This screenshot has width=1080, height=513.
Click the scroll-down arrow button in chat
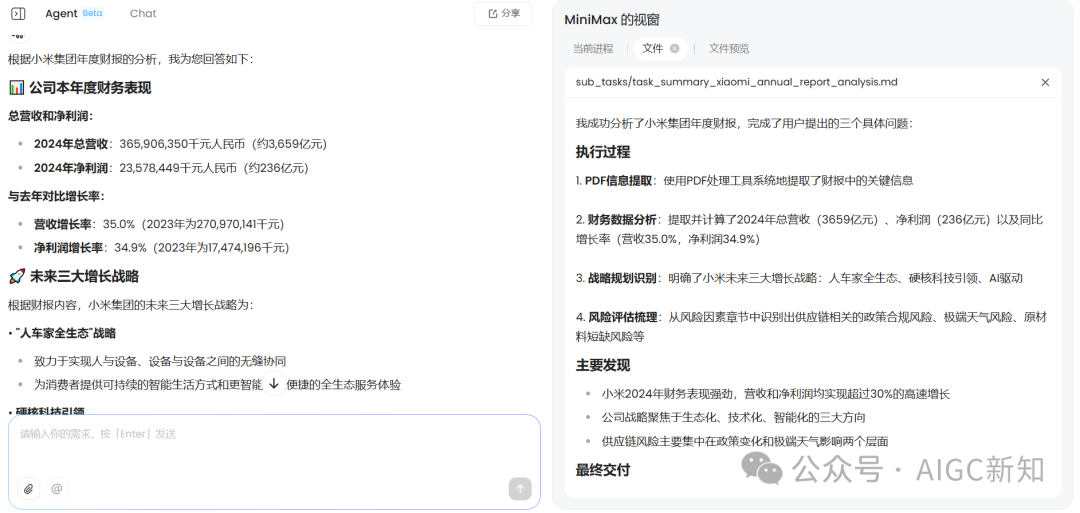273,384
